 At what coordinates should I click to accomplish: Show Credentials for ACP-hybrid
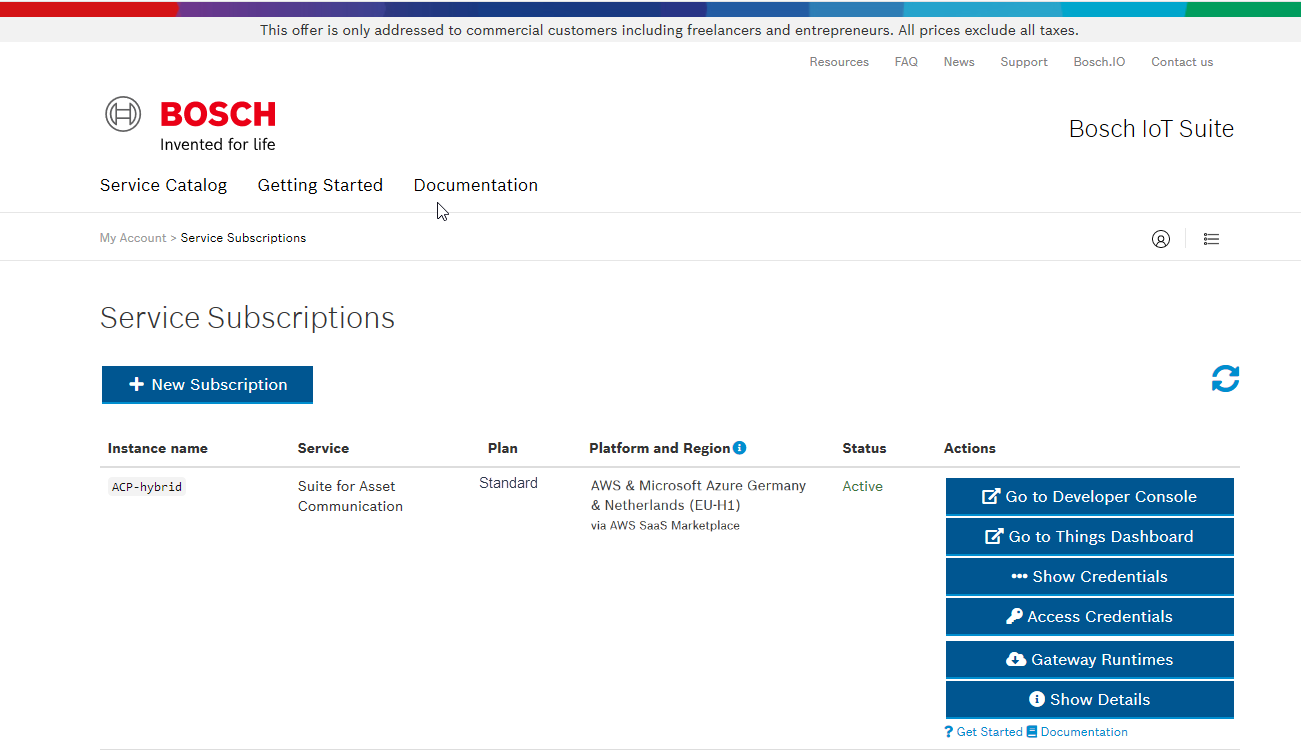coord(1089,577)
